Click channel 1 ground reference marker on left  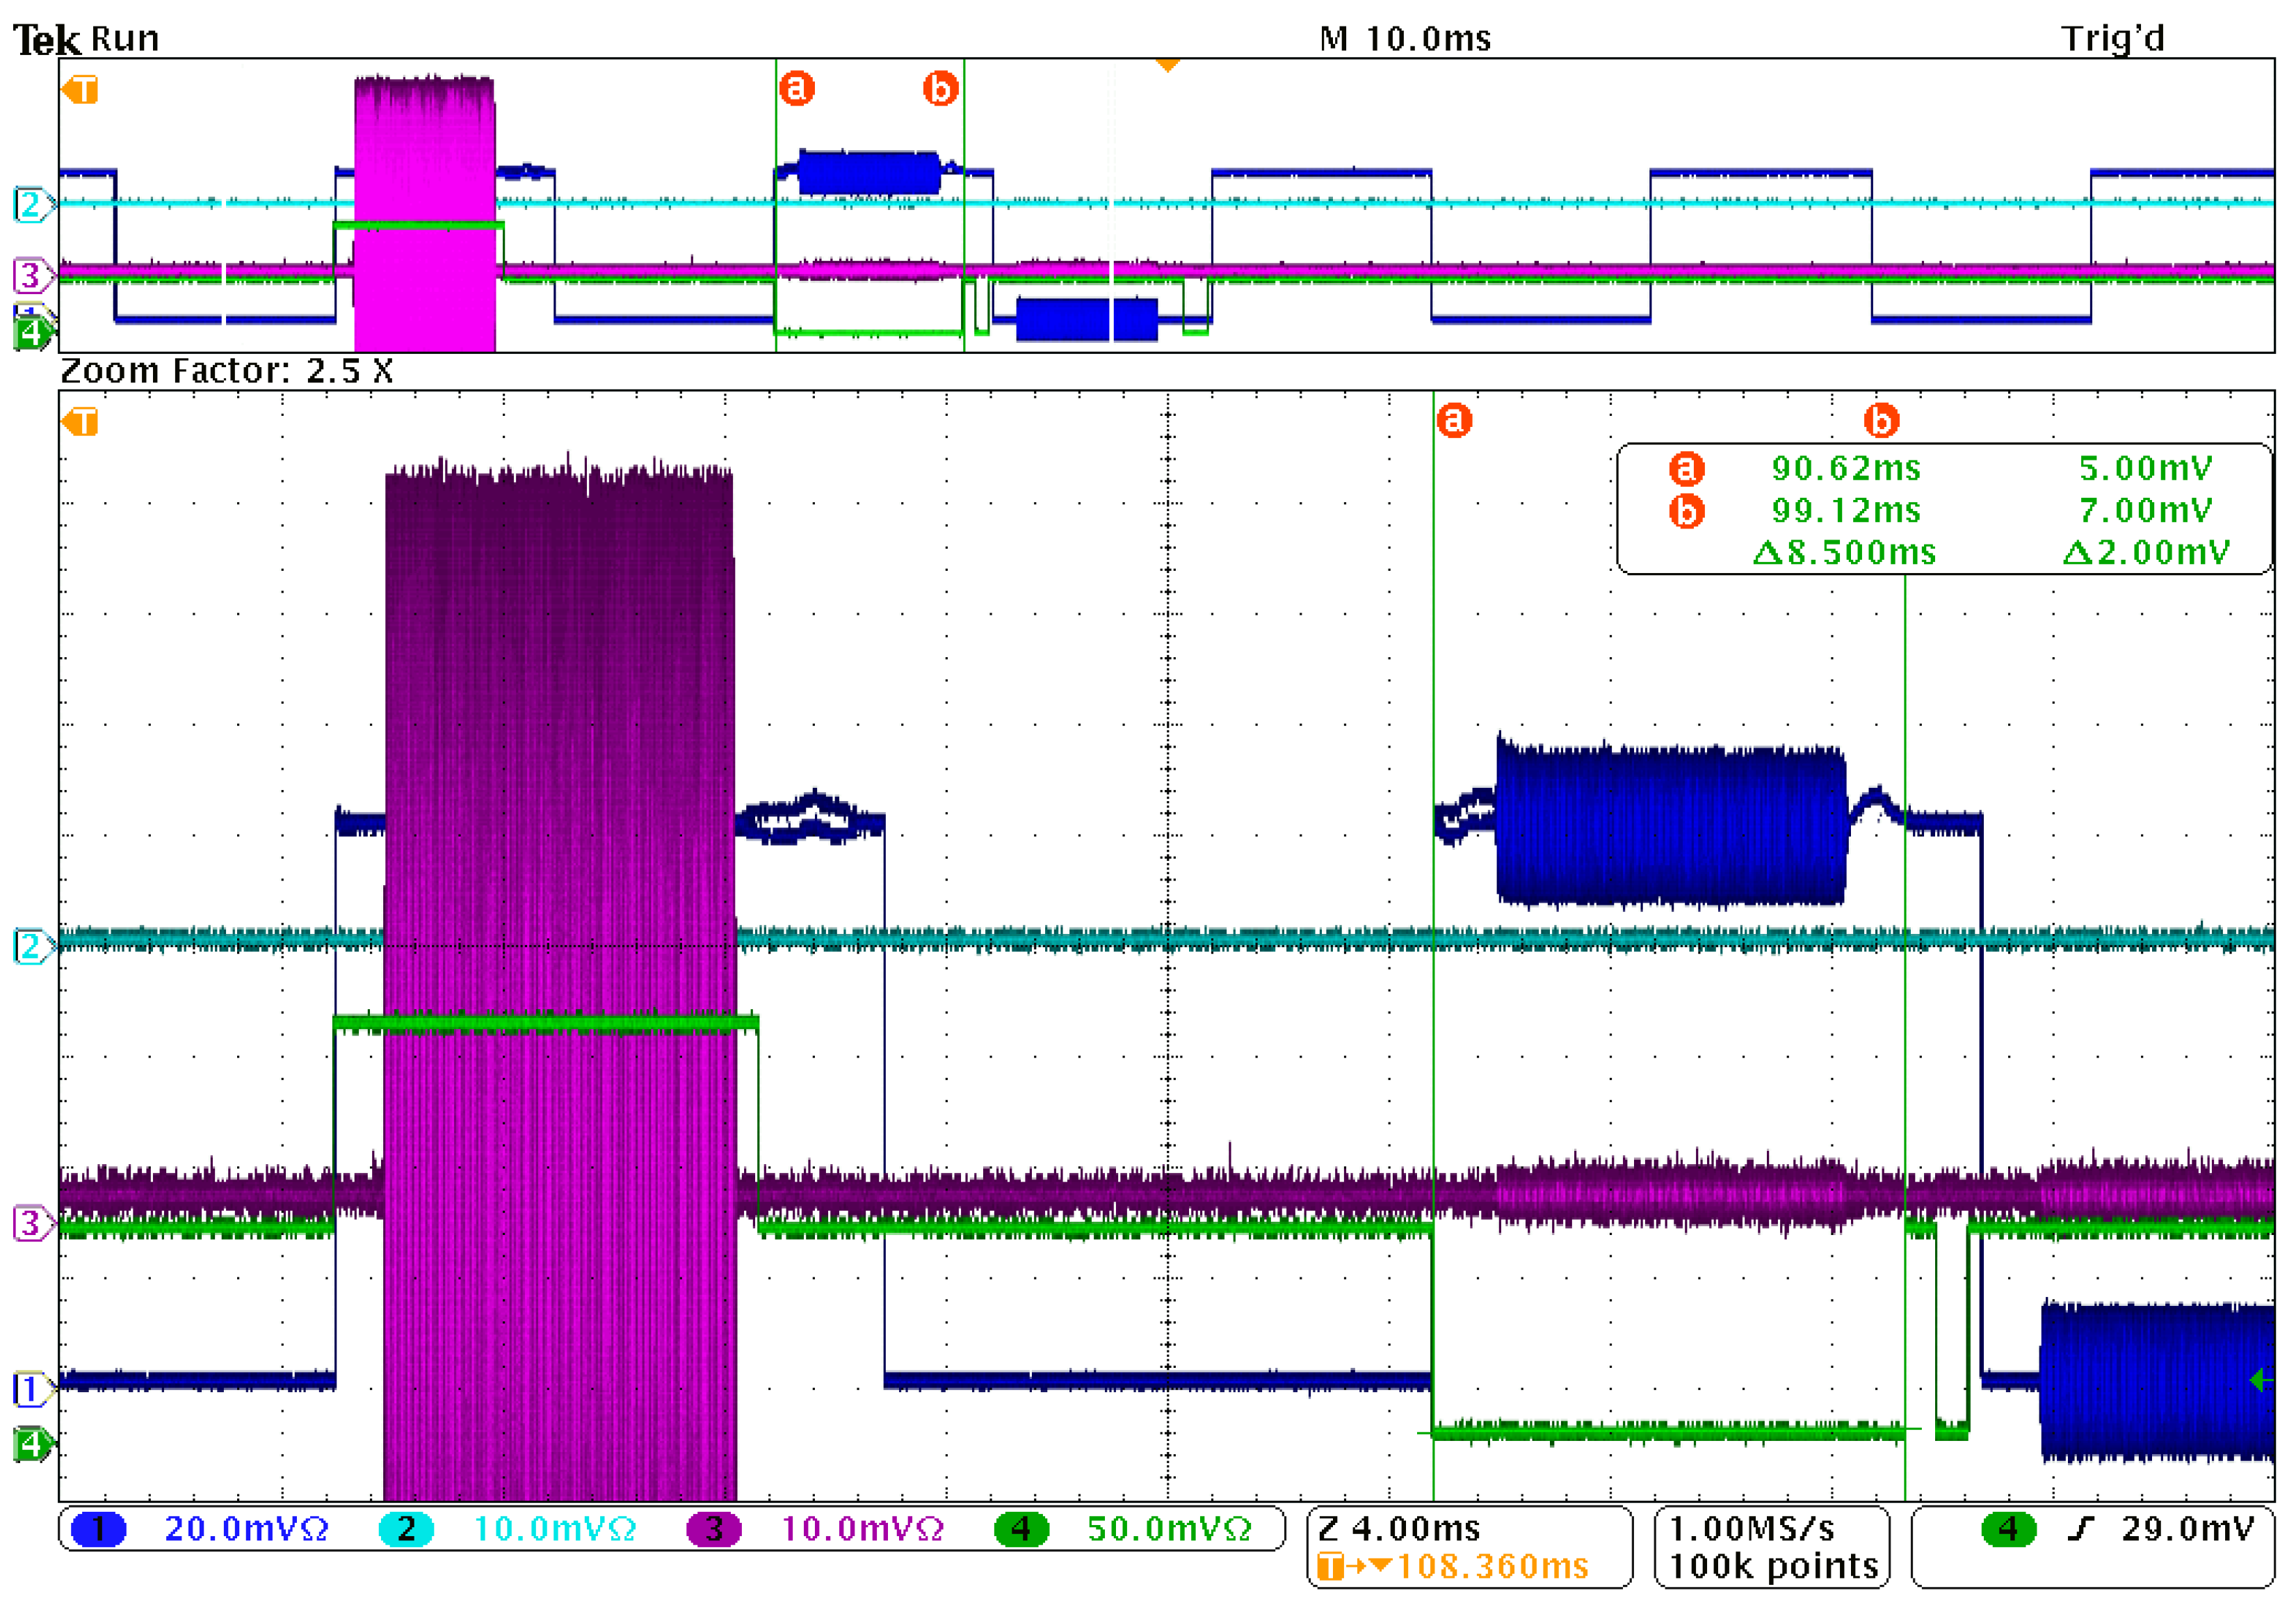point(31,1389)
